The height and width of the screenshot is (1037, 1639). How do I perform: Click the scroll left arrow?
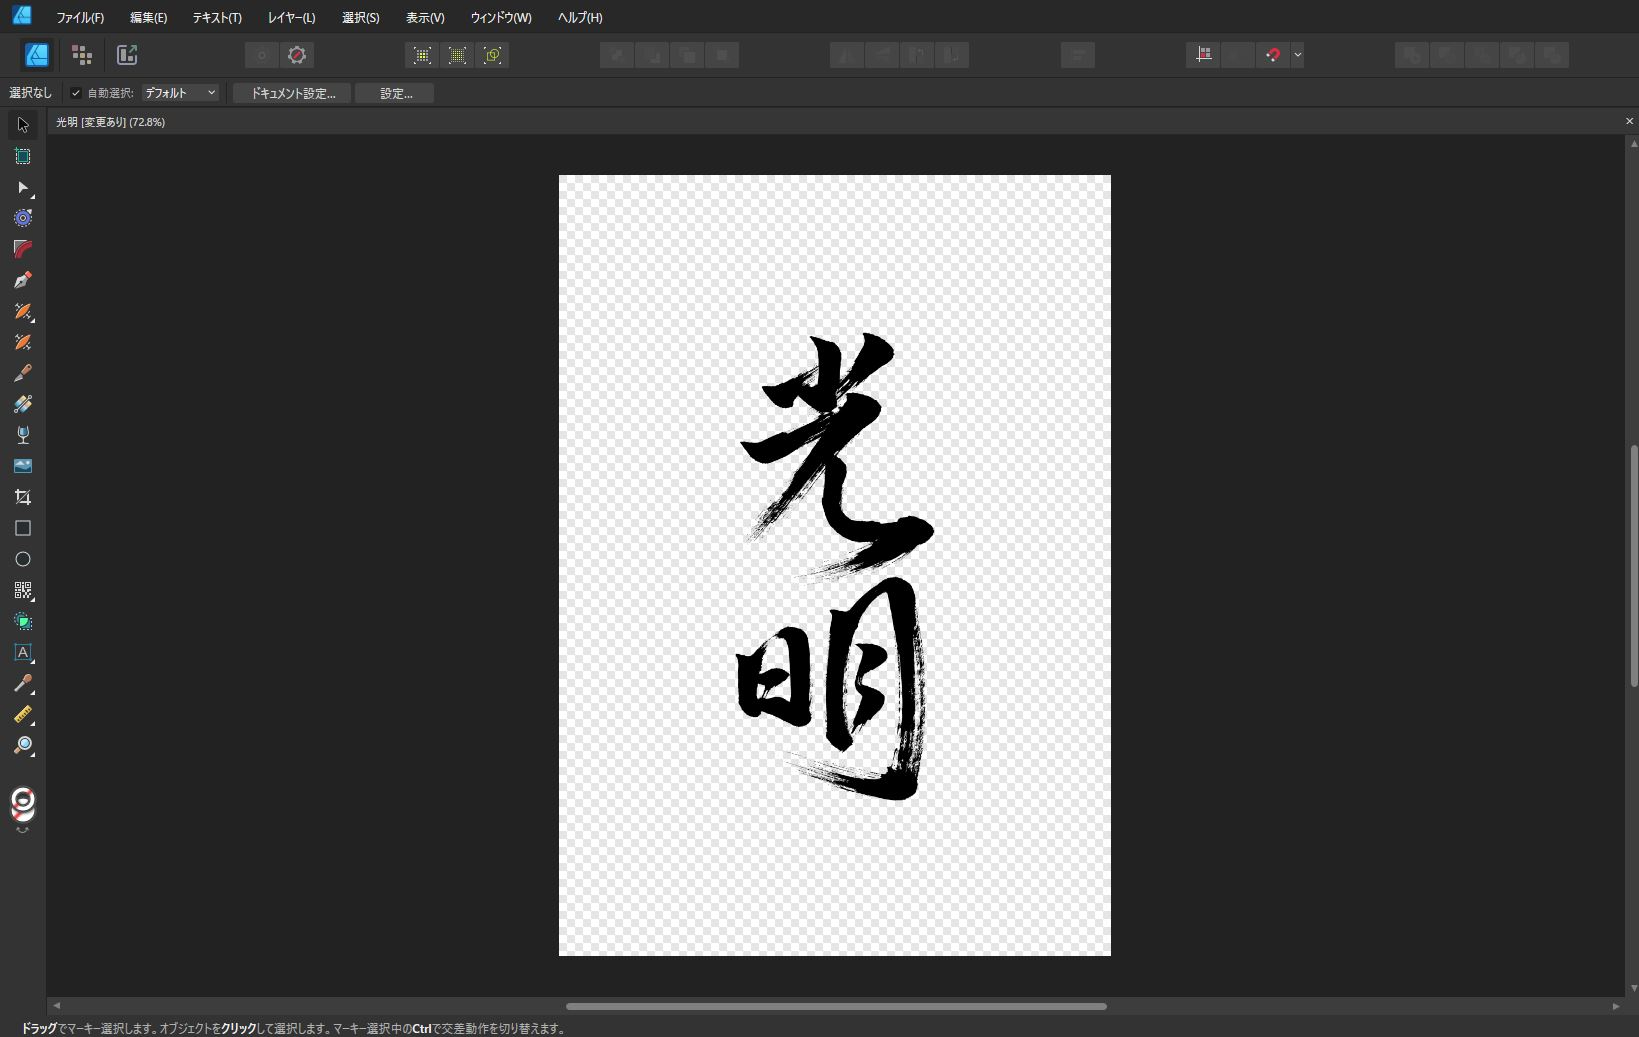57,1006
